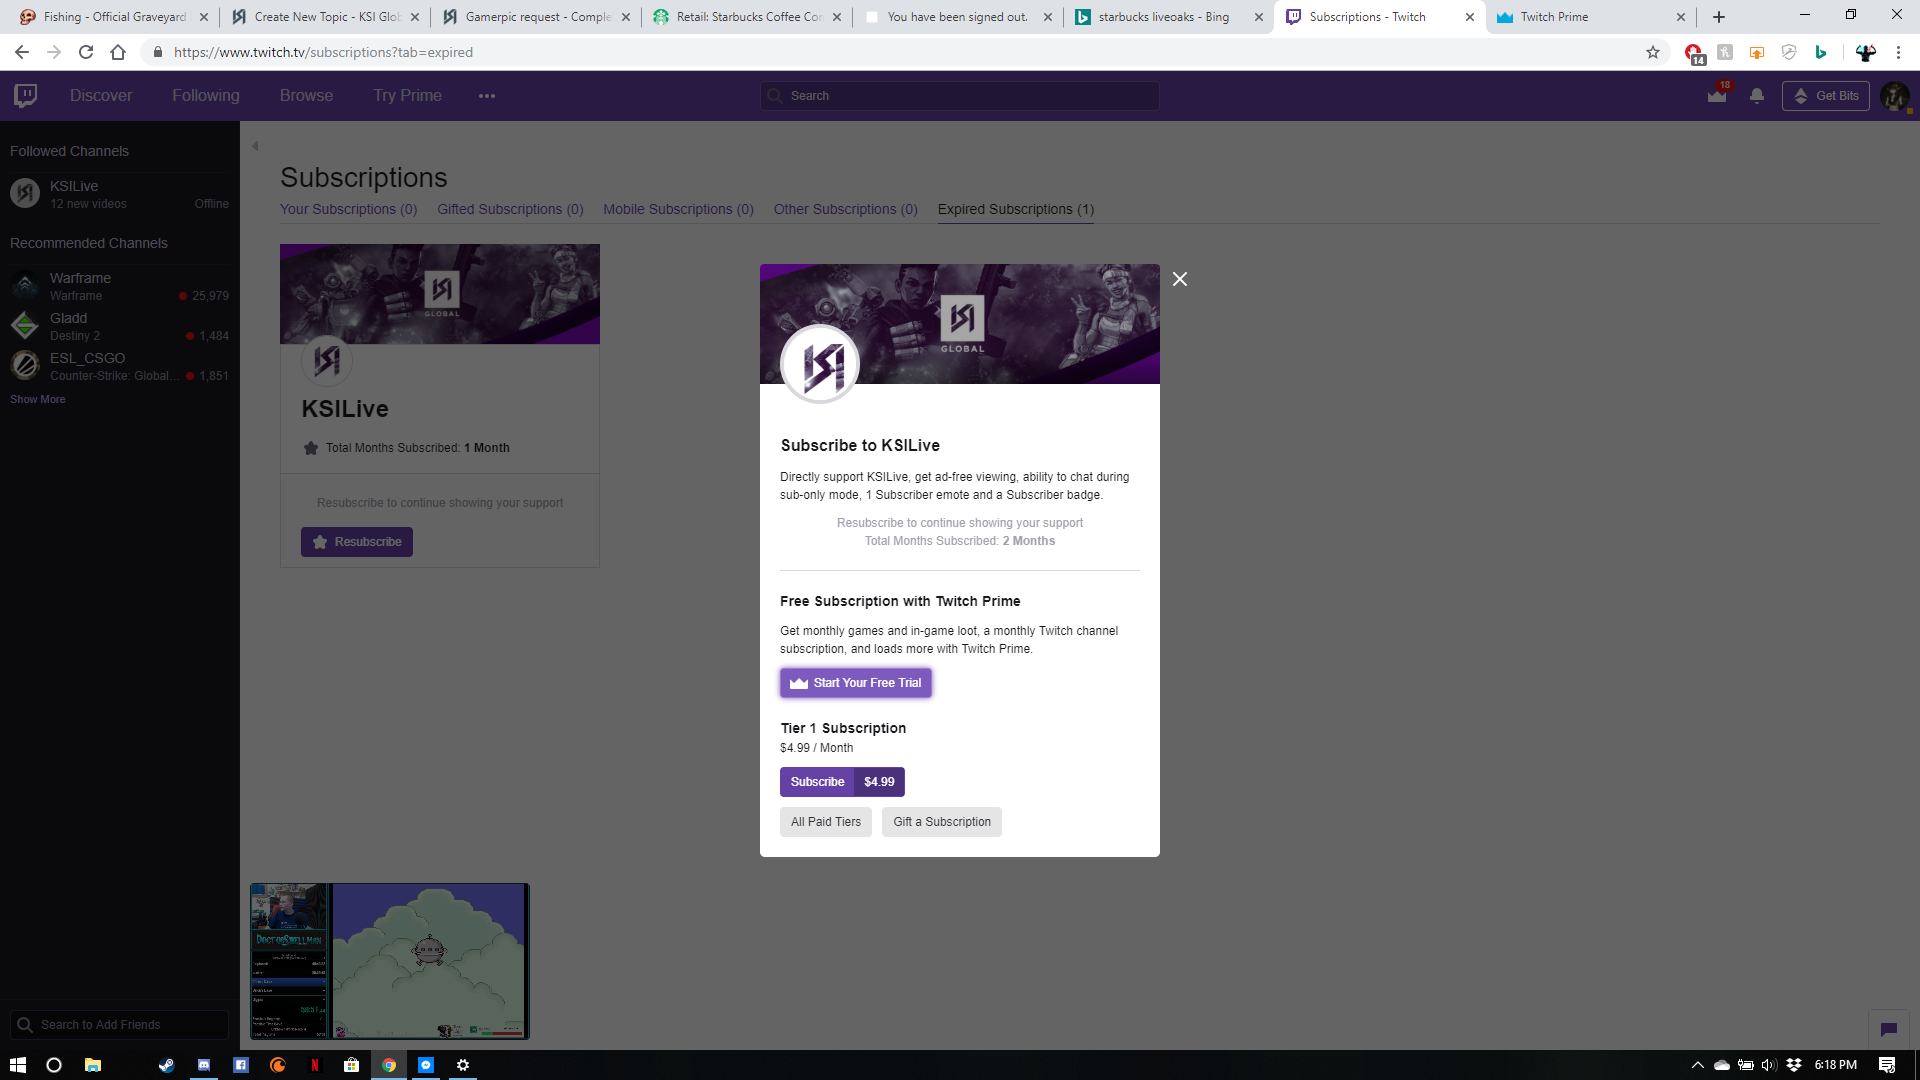The height and width of the screenshot is (1080, 1920).
Task: Open the more options ellipsis in the Twitch nav
Action: click(x=487, y=96)
